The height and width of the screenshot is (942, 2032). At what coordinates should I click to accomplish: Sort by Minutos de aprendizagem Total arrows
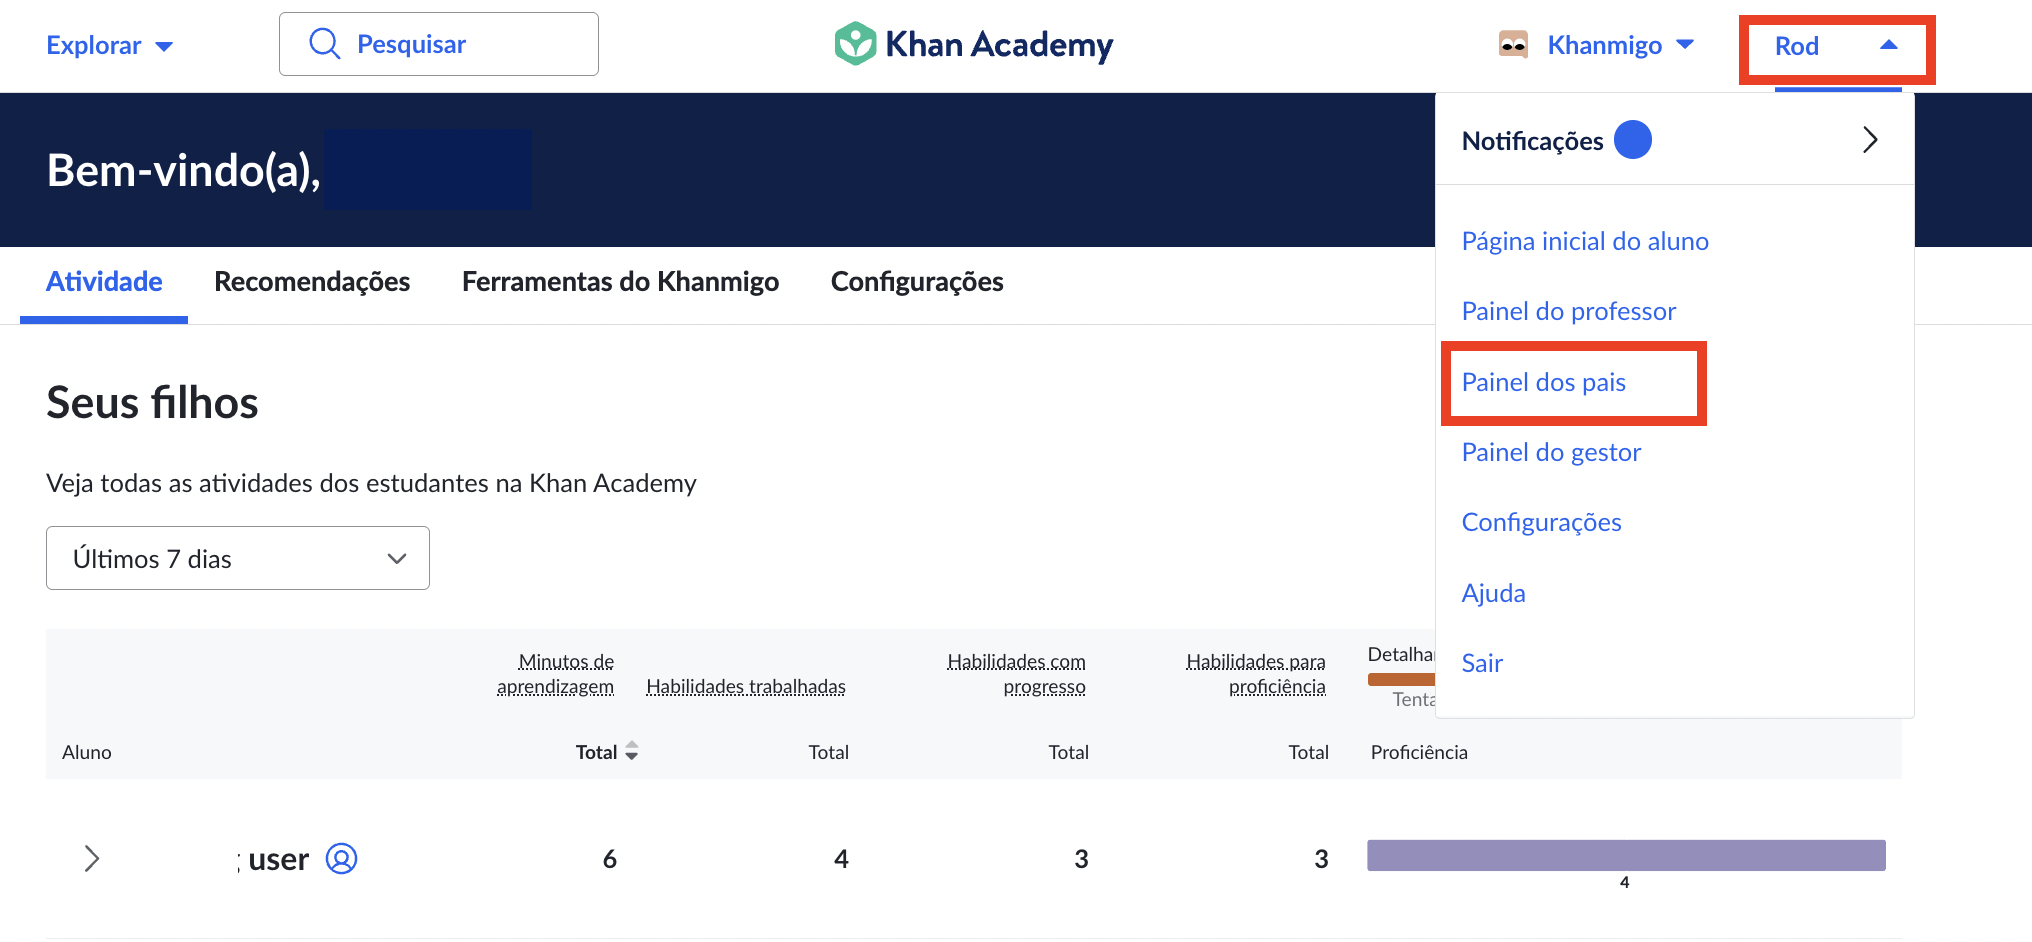tap(631, 751)
